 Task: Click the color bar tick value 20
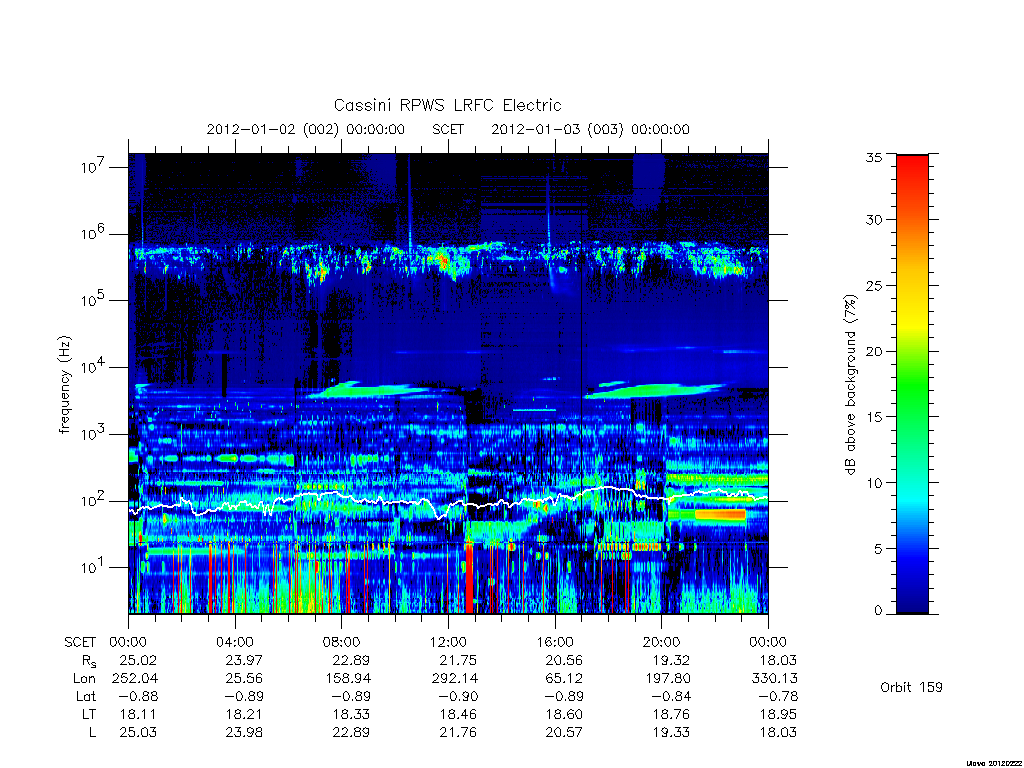pyautogui.click(x=874, y=351)
